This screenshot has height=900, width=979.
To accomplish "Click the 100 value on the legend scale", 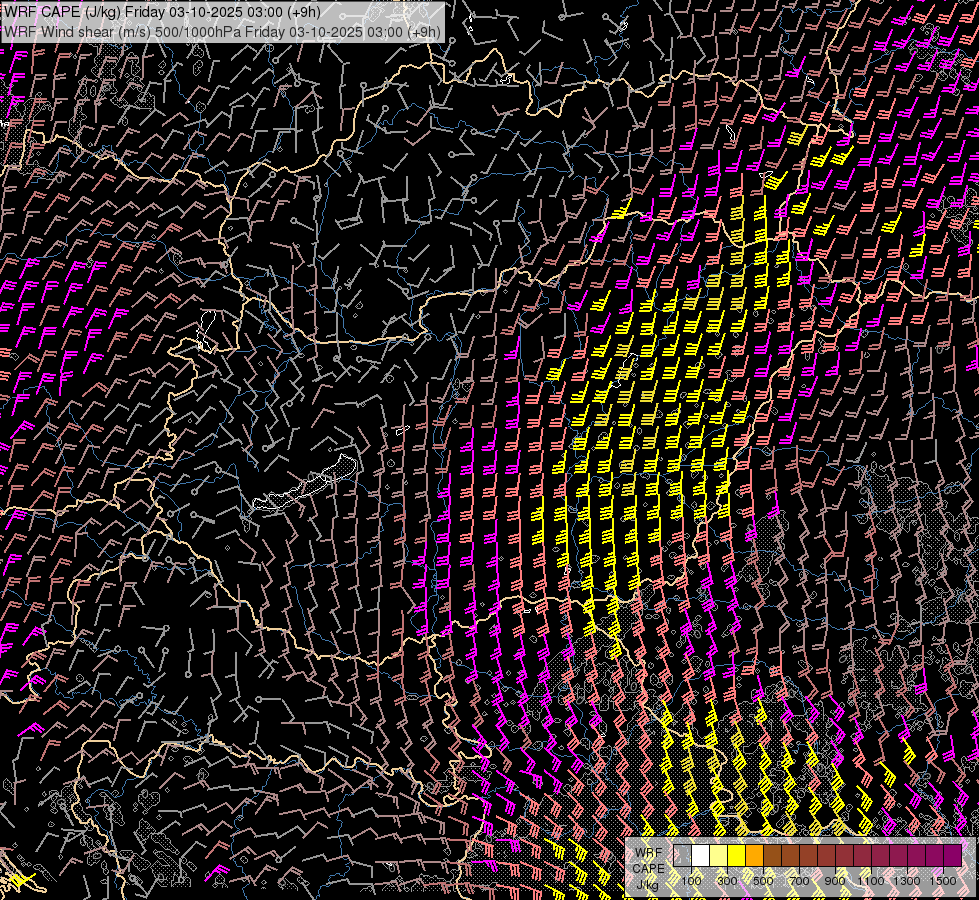I will (691, 881).
